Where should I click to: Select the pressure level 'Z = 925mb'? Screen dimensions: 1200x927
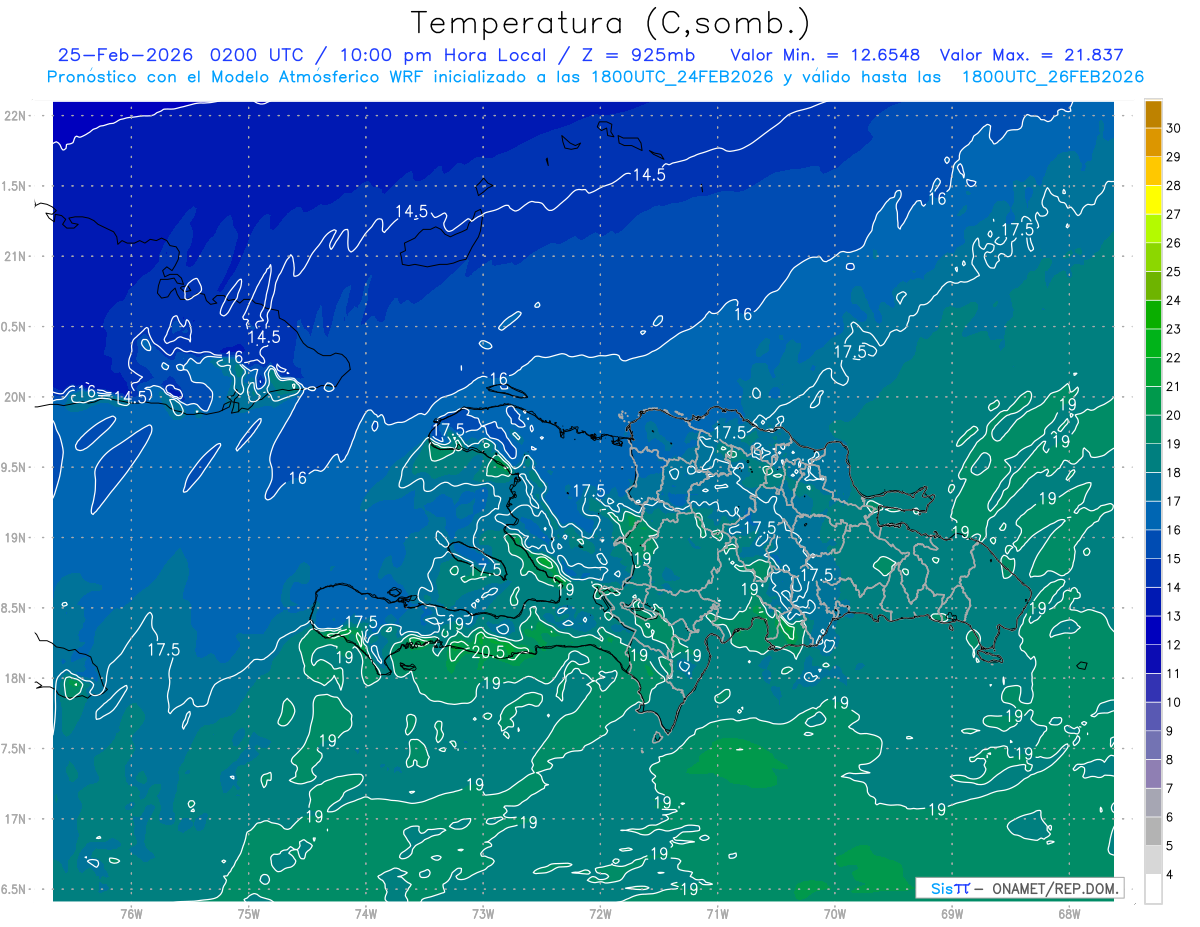point(637,55)
